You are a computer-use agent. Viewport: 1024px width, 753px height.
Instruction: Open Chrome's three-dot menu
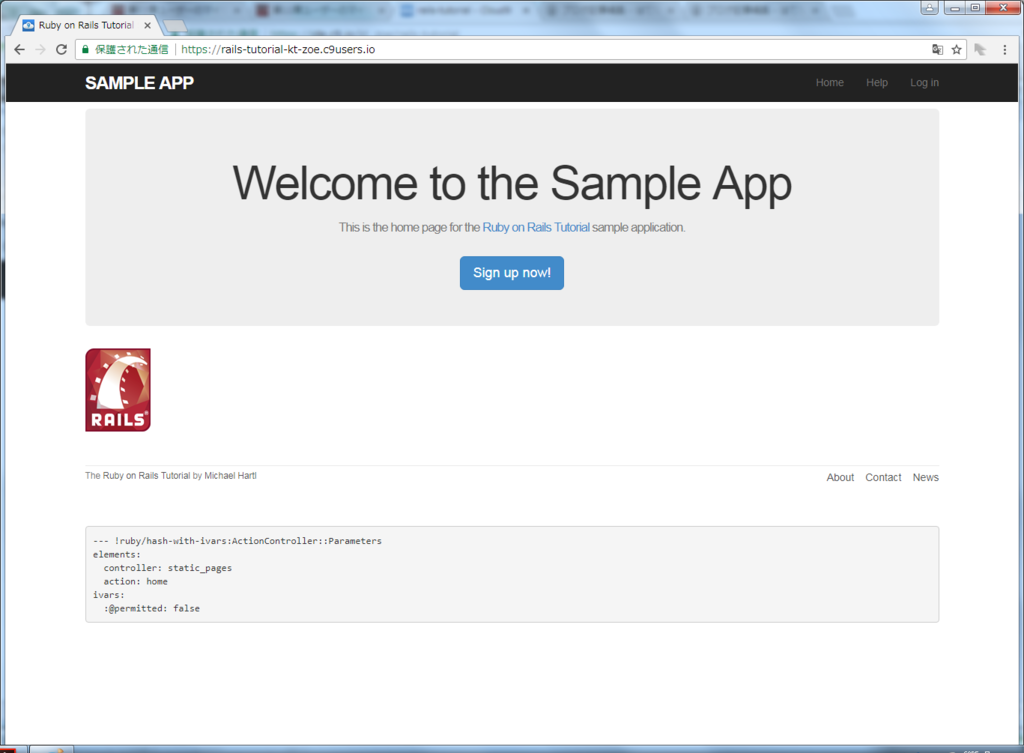click(x=1005, y=50)
